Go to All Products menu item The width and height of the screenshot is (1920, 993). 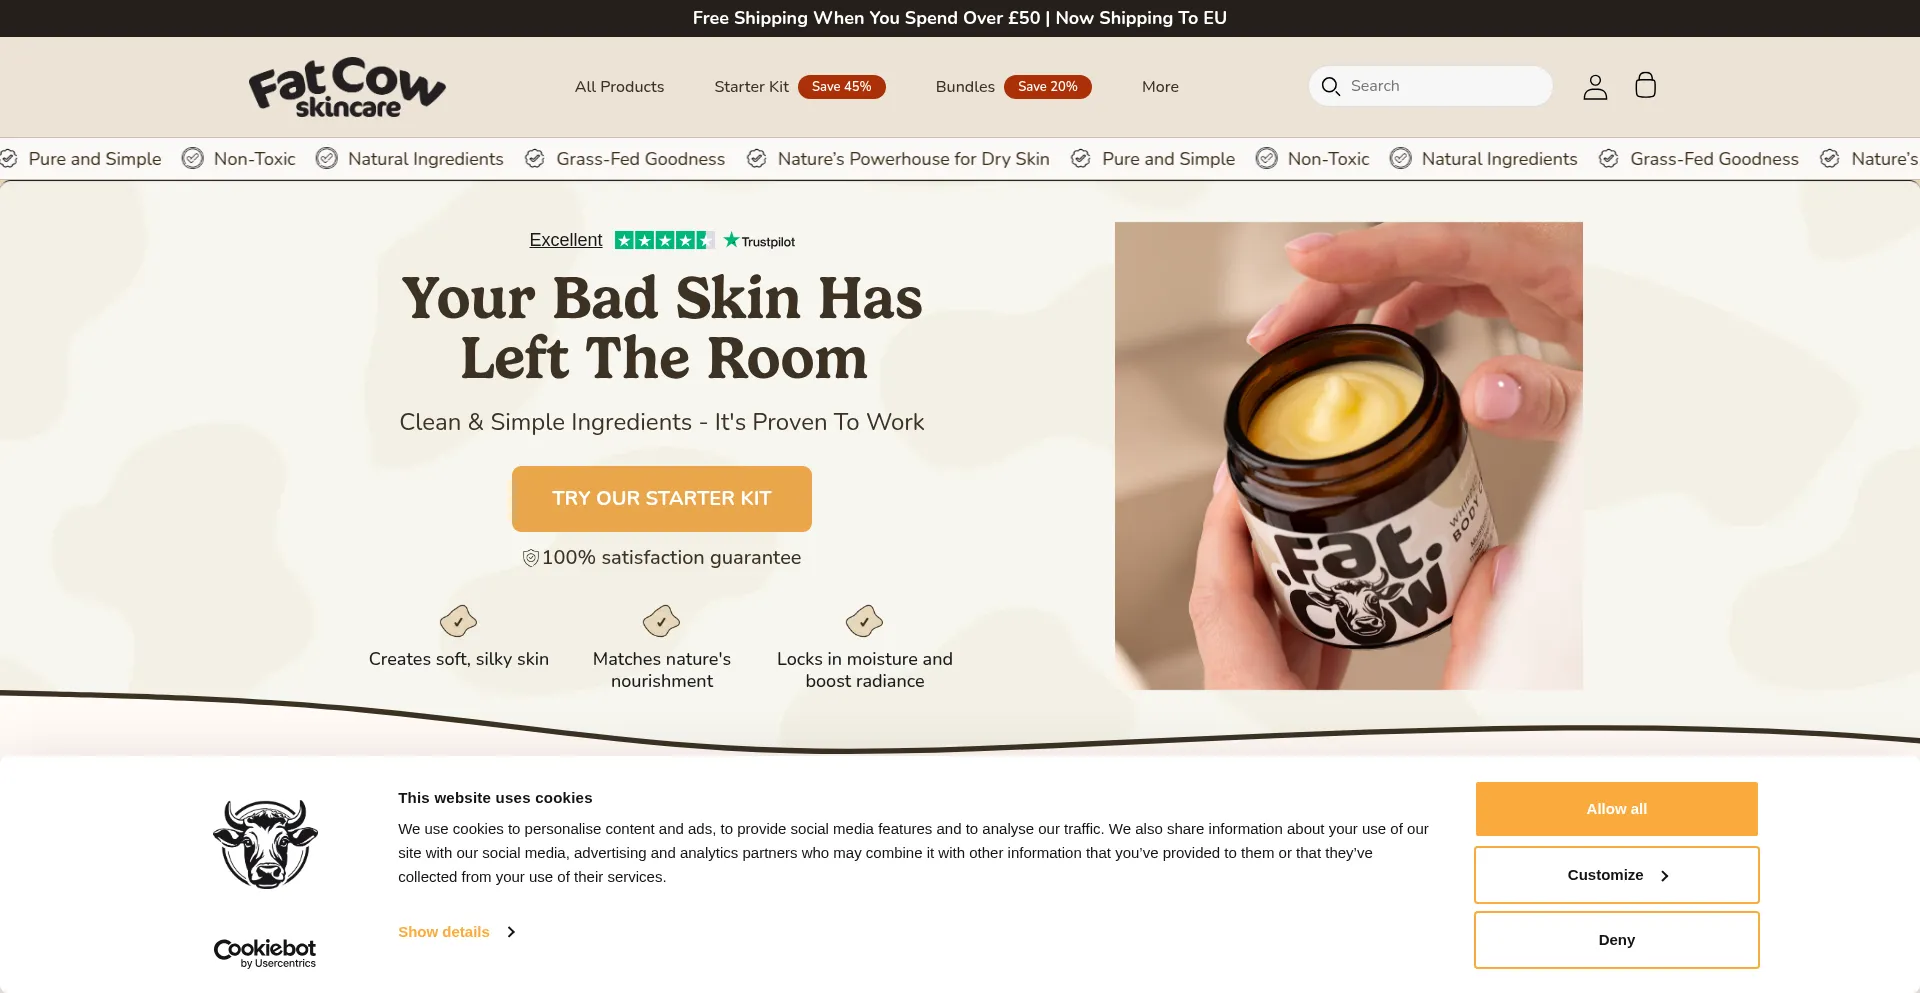click(619, 87)
